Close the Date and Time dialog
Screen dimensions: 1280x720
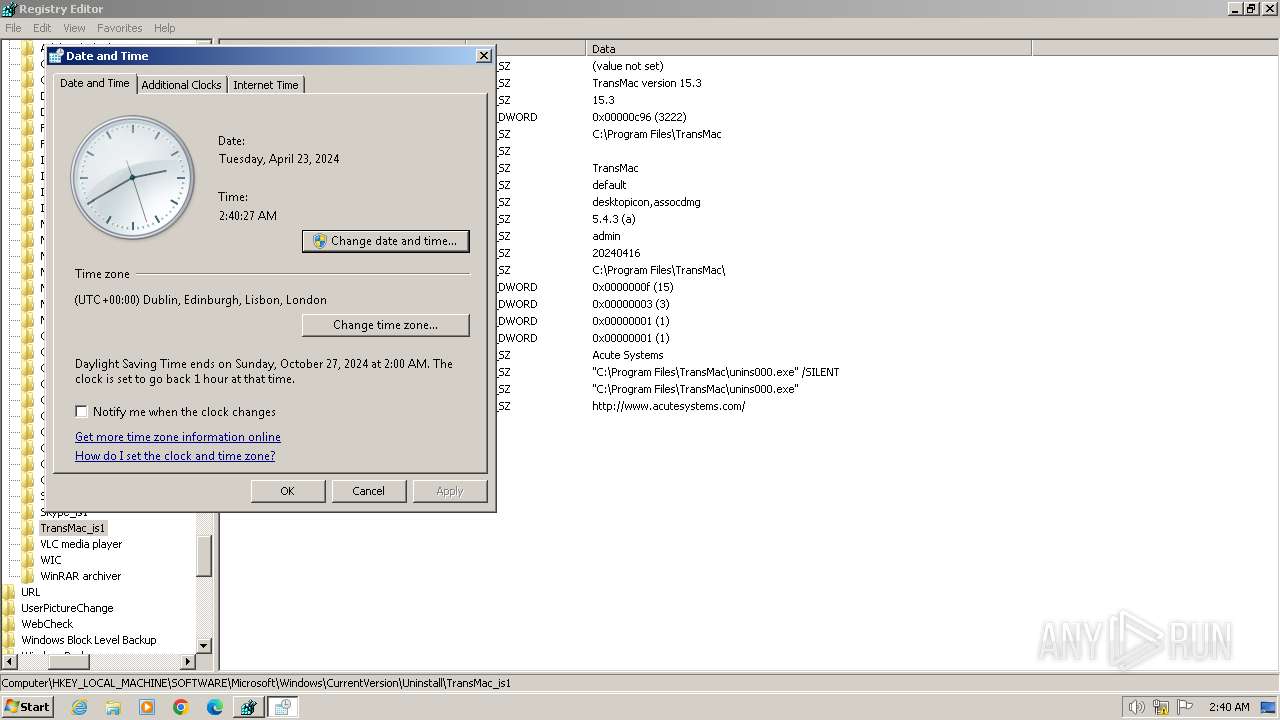[x=483, y=56]
